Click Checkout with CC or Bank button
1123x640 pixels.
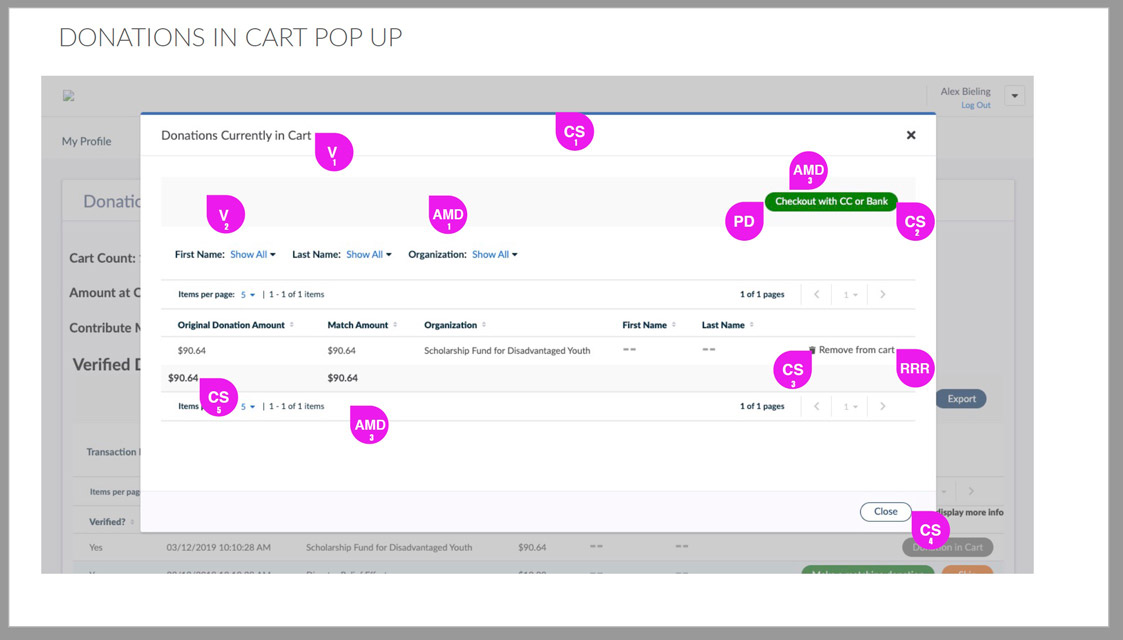coord(831,201)
